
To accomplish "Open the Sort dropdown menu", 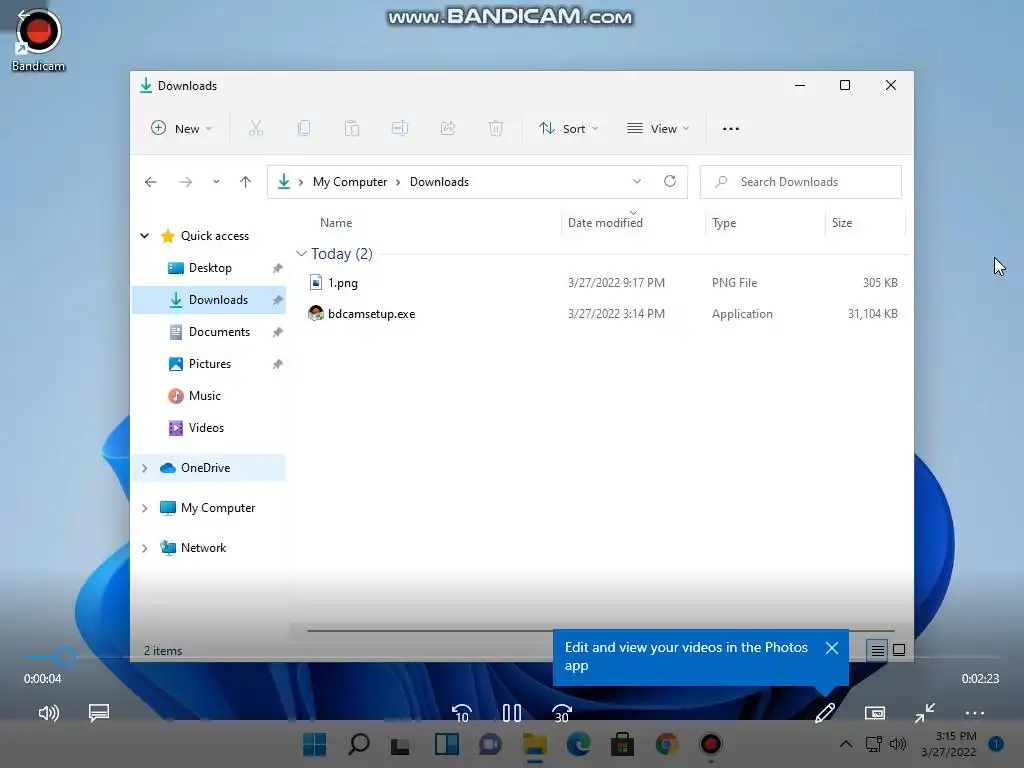I will coord(568,129).
